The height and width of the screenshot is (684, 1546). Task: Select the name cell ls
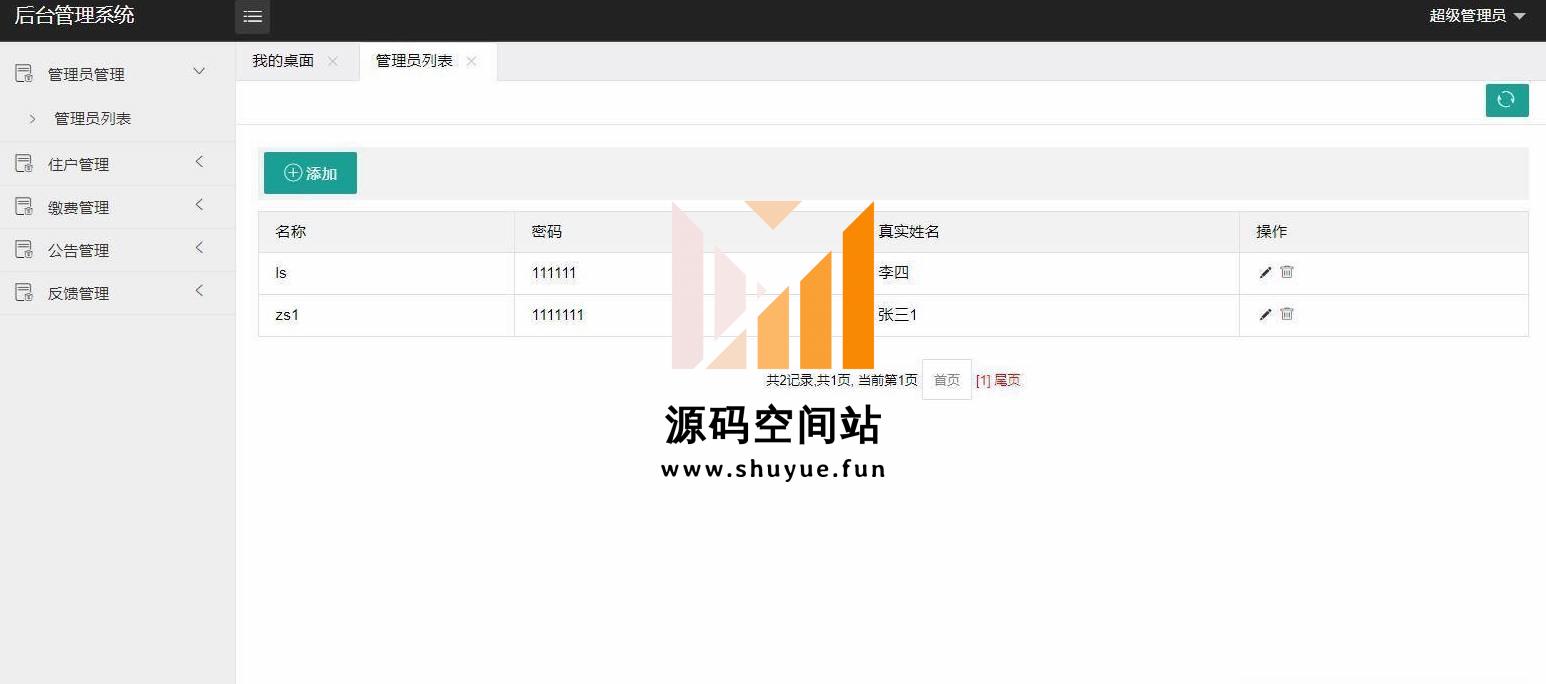coord(282,272)
